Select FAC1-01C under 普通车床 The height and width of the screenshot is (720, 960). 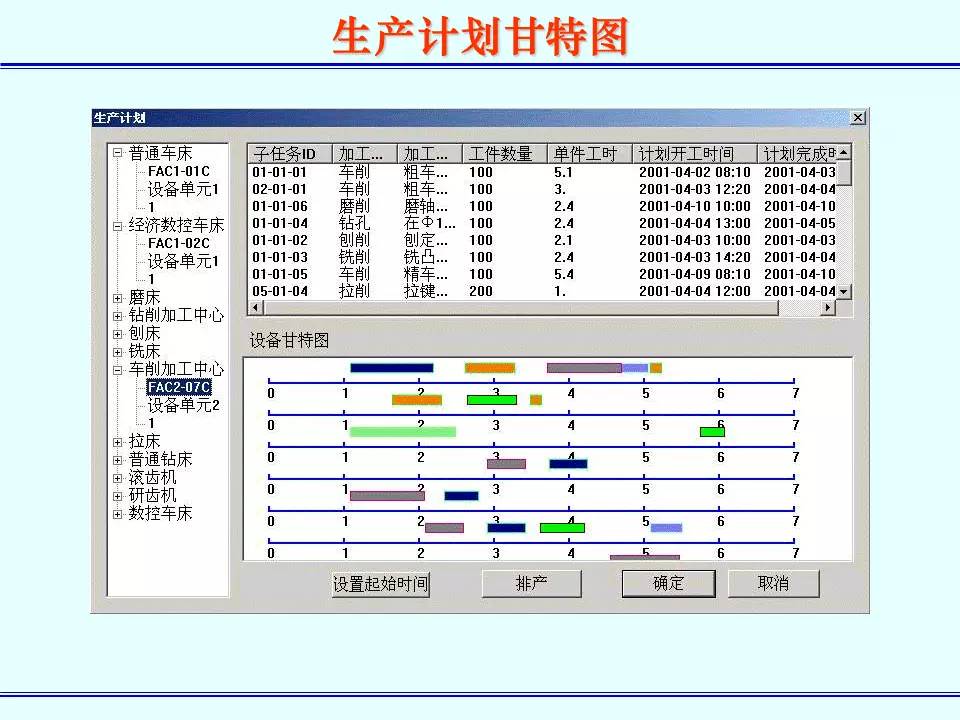(x=178, y=172)
